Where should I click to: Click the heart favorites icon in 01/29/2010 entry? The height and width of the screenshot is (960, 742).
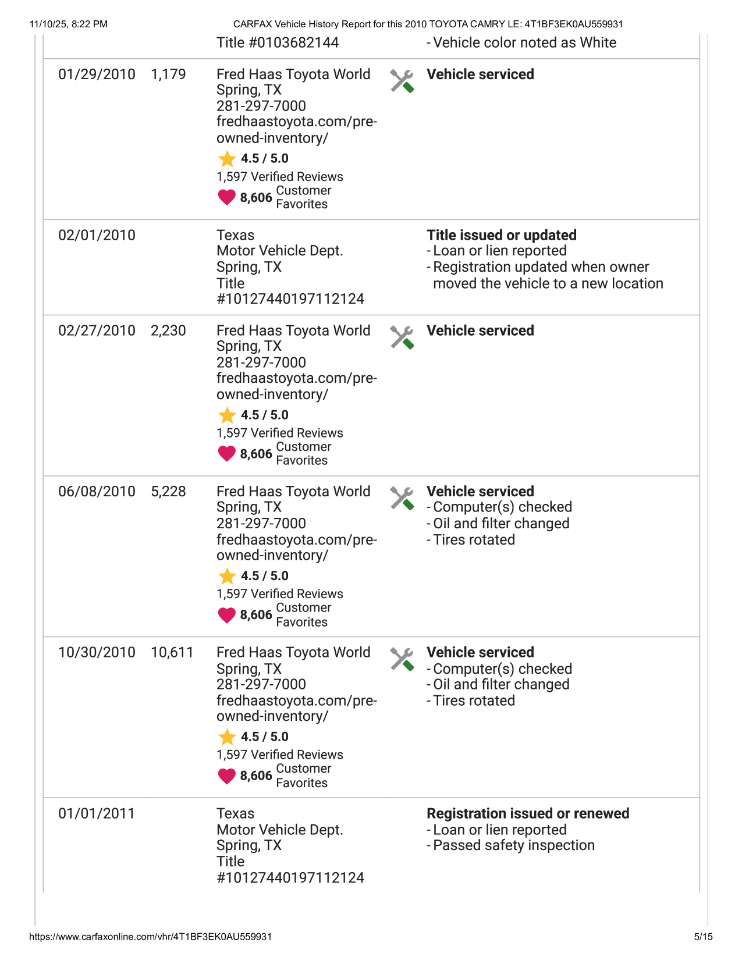[227, 198]
